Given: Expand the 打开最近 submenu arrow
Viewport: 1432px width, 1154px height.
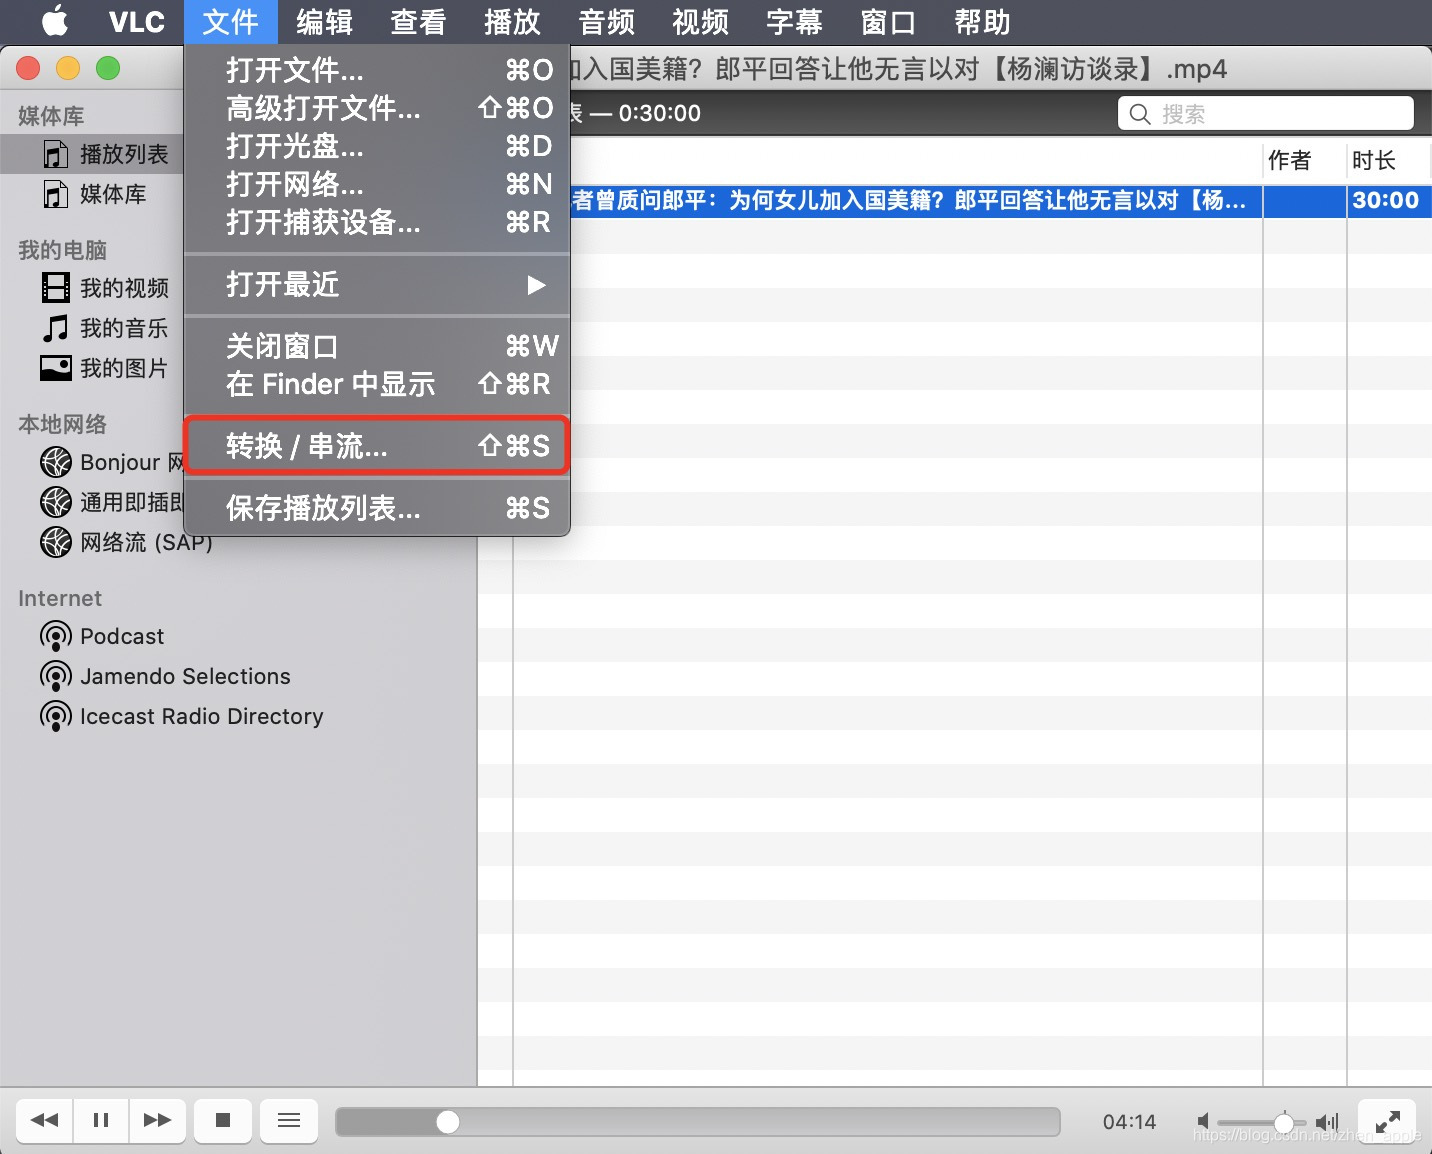Looking at the screenshot, I should click(x=536, y=285).
